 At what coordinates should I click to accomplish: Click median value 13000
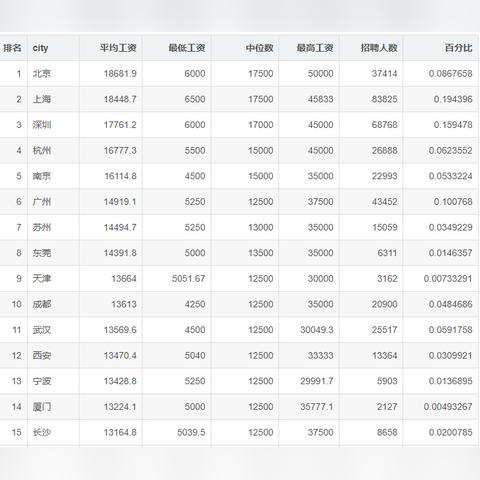tap(261, 227)
